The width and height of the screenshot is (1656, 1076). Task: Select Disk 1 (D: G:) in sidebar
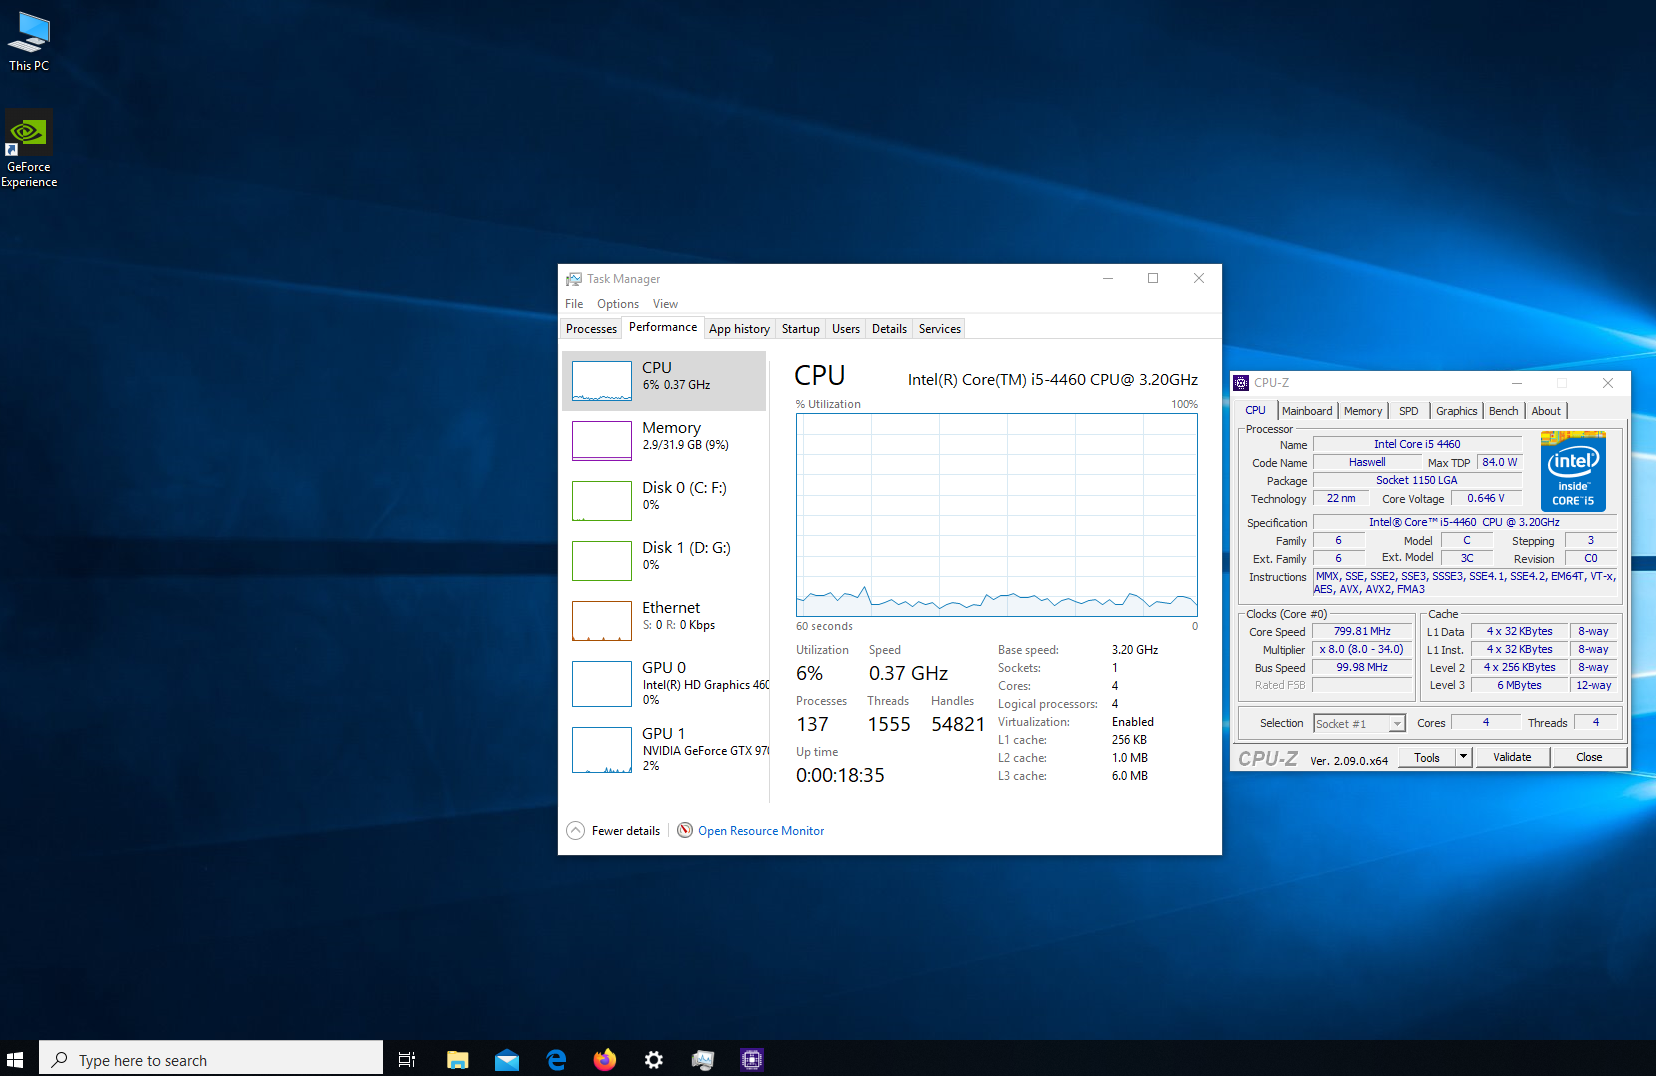click(664, 560)
